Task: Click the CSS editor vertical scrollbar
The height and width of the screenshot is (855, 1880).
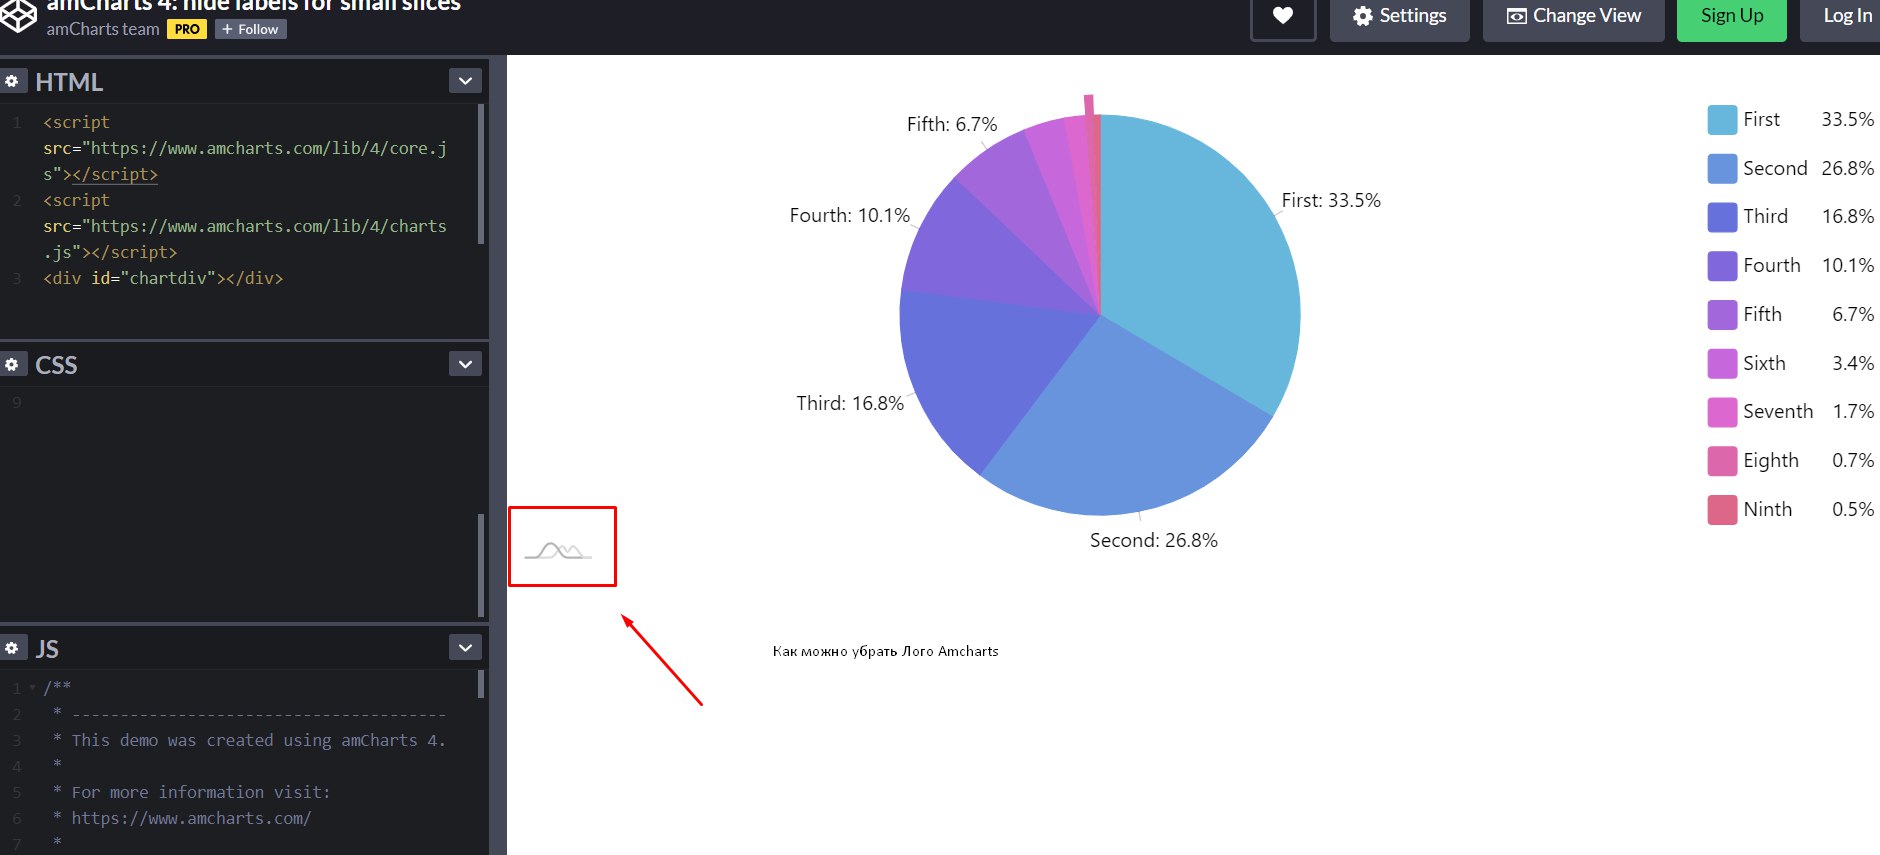Action: [x=481, y=565]
